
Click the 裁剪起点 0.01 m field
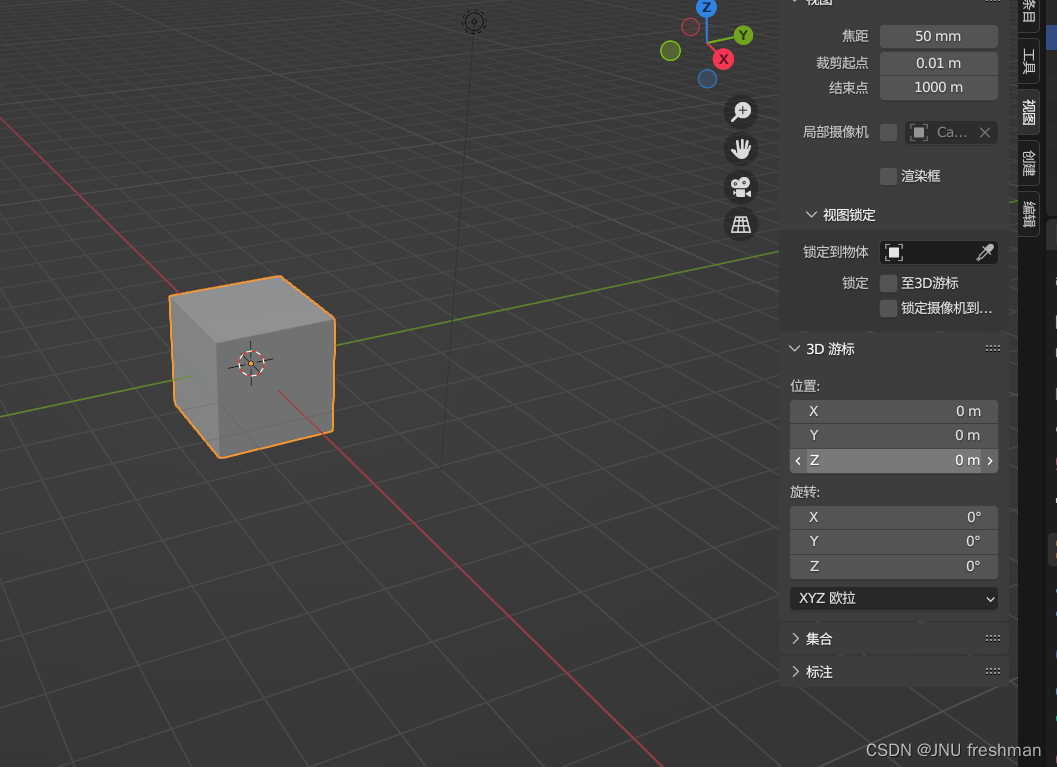click(x=938, y=63)
